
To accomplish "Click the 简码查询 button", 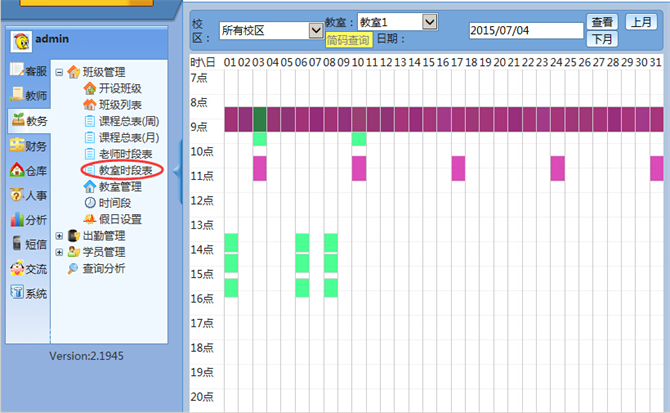I will tap(348, 40).
